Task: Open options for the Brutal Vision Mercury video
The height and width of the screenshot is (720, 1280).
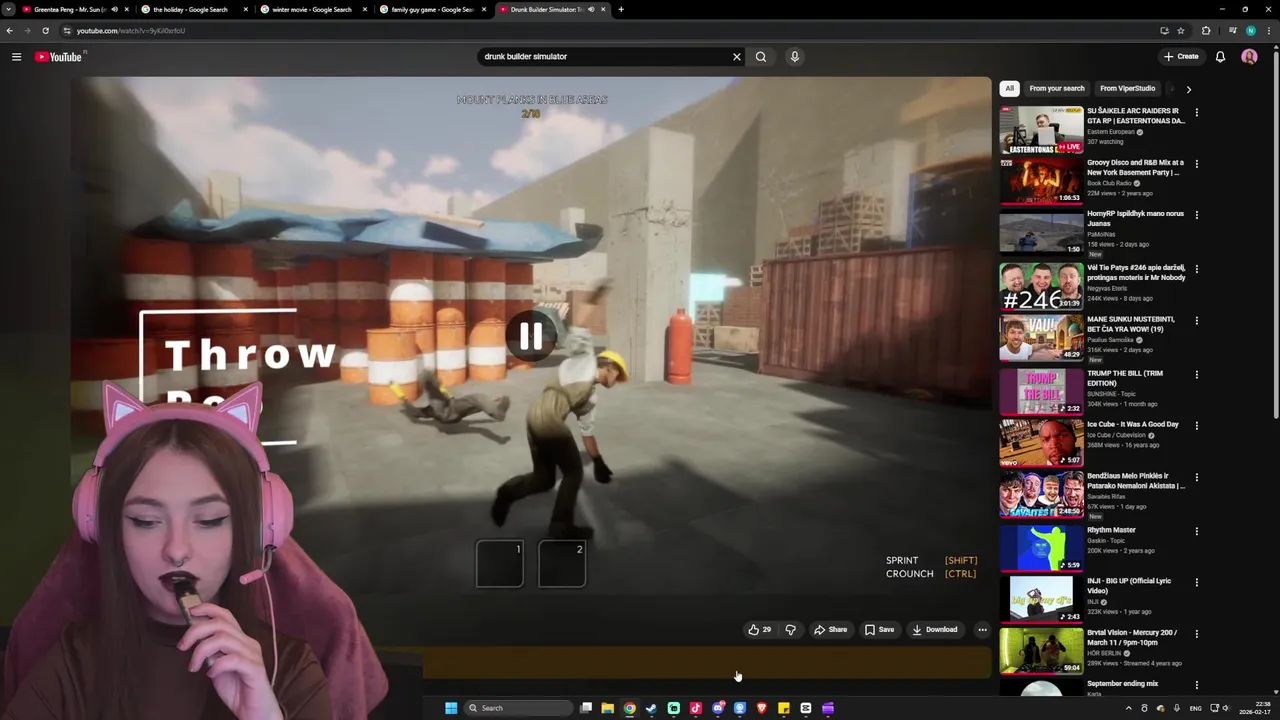Action: coord(1196,634)
